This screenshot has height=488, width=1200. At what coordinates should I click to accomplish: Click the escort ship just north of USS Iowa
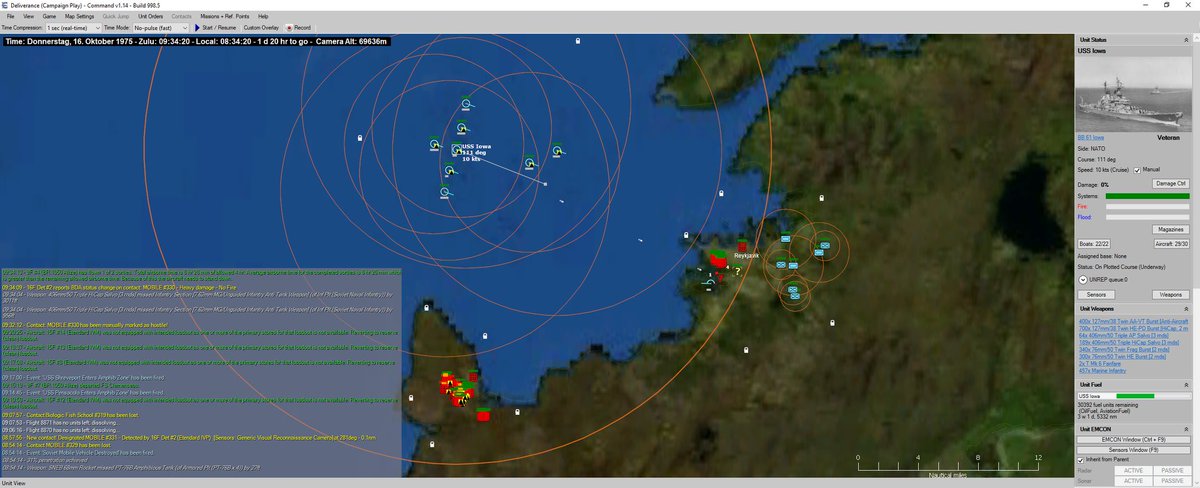[462, 128]
